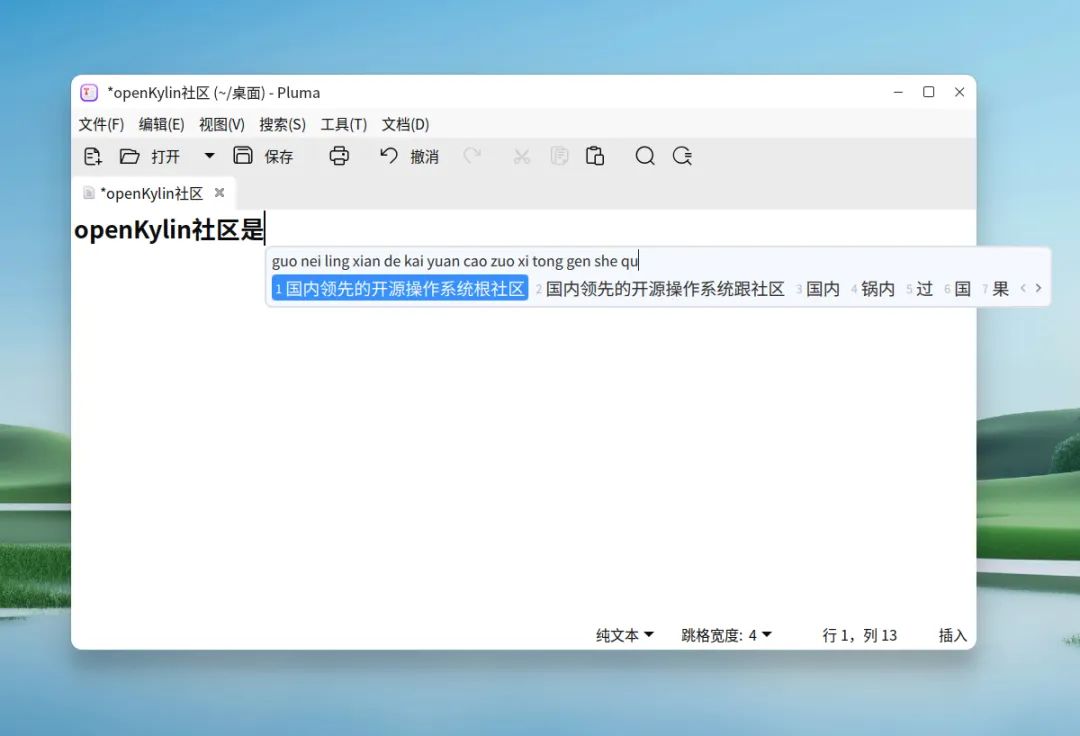Open the 视图(V) menu
The height and width of the screenshot is (736, 1080).
pos(222,125)
